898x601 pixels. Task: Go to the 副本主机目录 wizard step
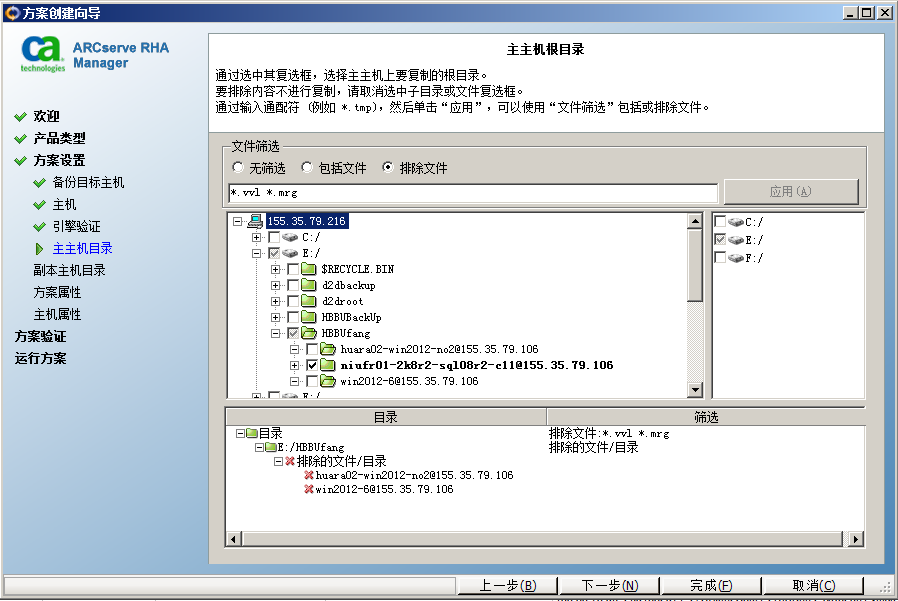[x=69, y=270]
